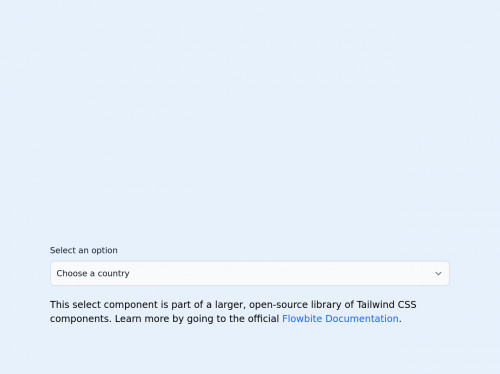This screenshot has width=500, height=374.
Task: Click the word country inside the select
Action: [113, 274]
